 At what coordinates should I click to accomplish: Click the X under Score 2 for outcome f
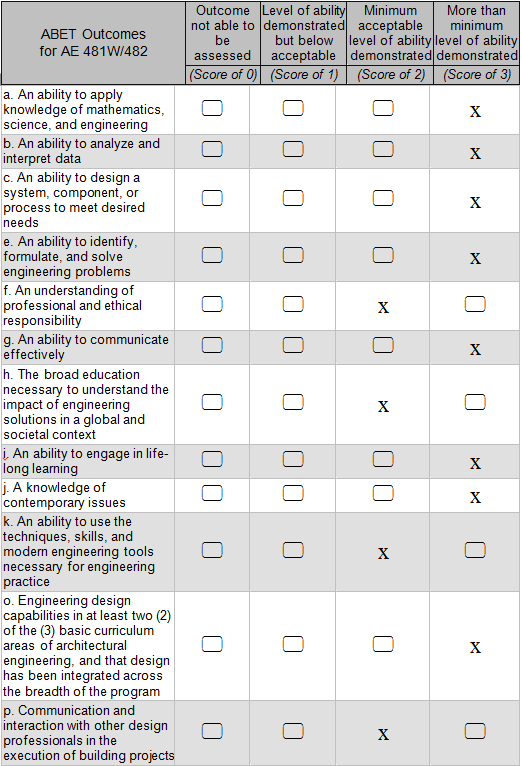(x=383, y=308)
